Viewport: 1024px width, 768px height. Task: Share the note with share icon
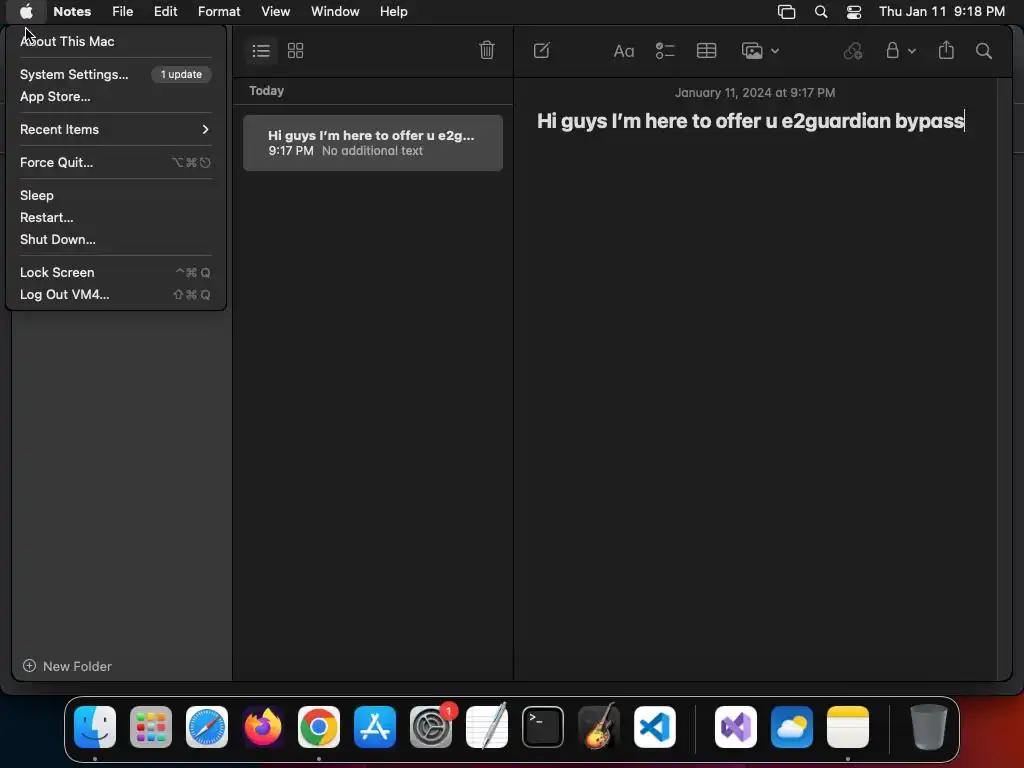pos(946,50)
